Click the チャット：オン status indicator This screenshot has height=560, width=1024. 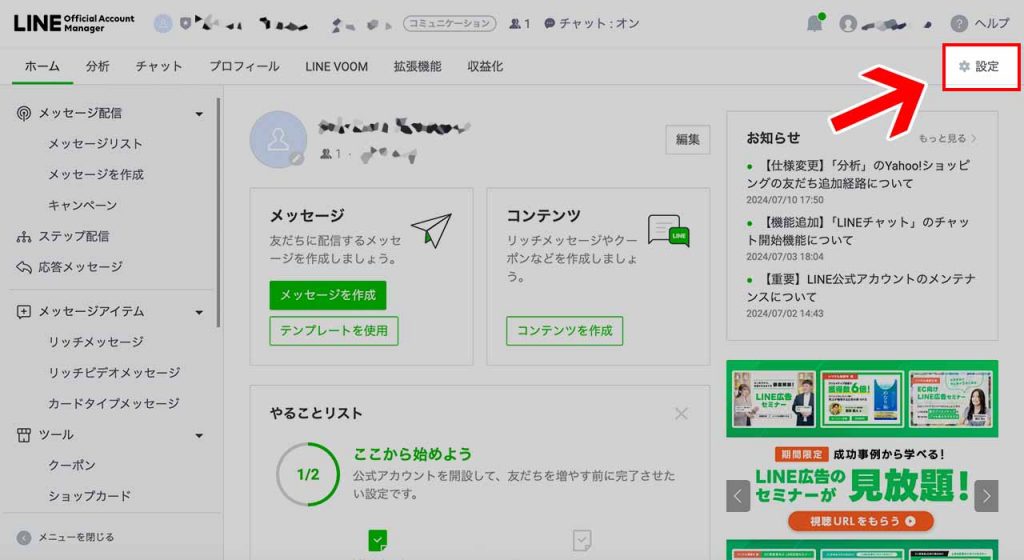(x=592, y=23)
